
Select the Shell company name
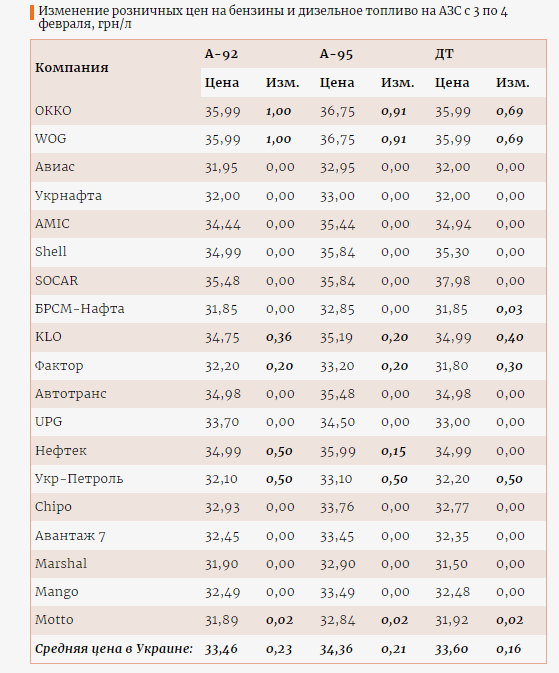51,252
